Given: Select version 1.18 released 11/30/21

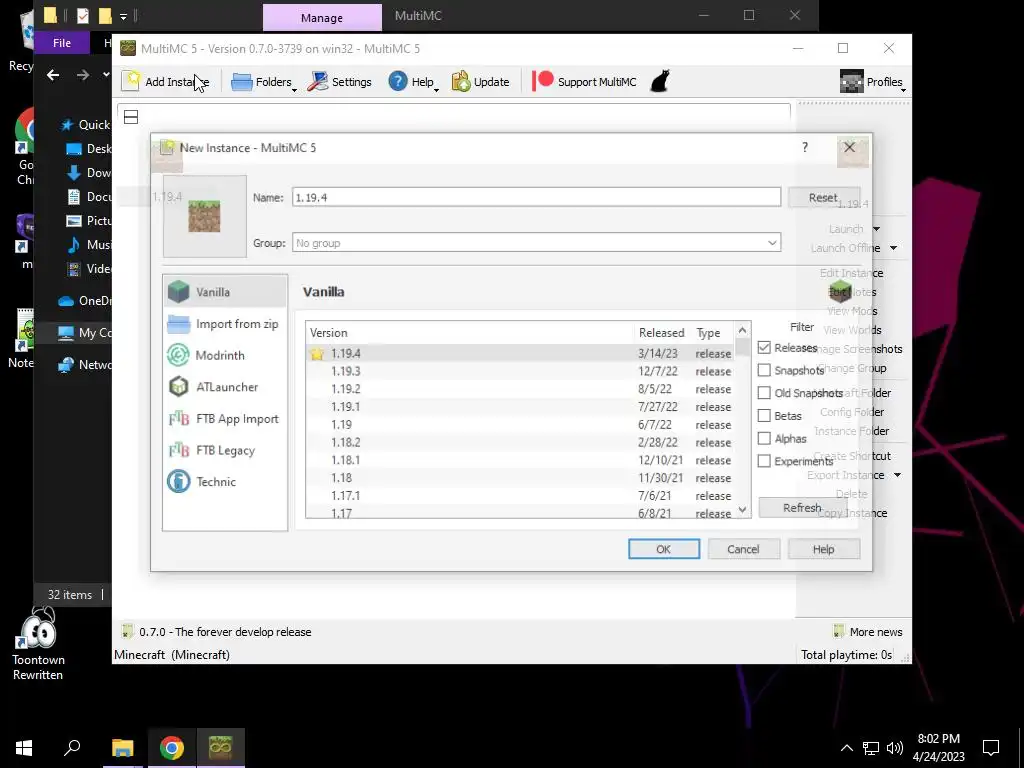Looking at the screenshot, I should pos(520,477).
